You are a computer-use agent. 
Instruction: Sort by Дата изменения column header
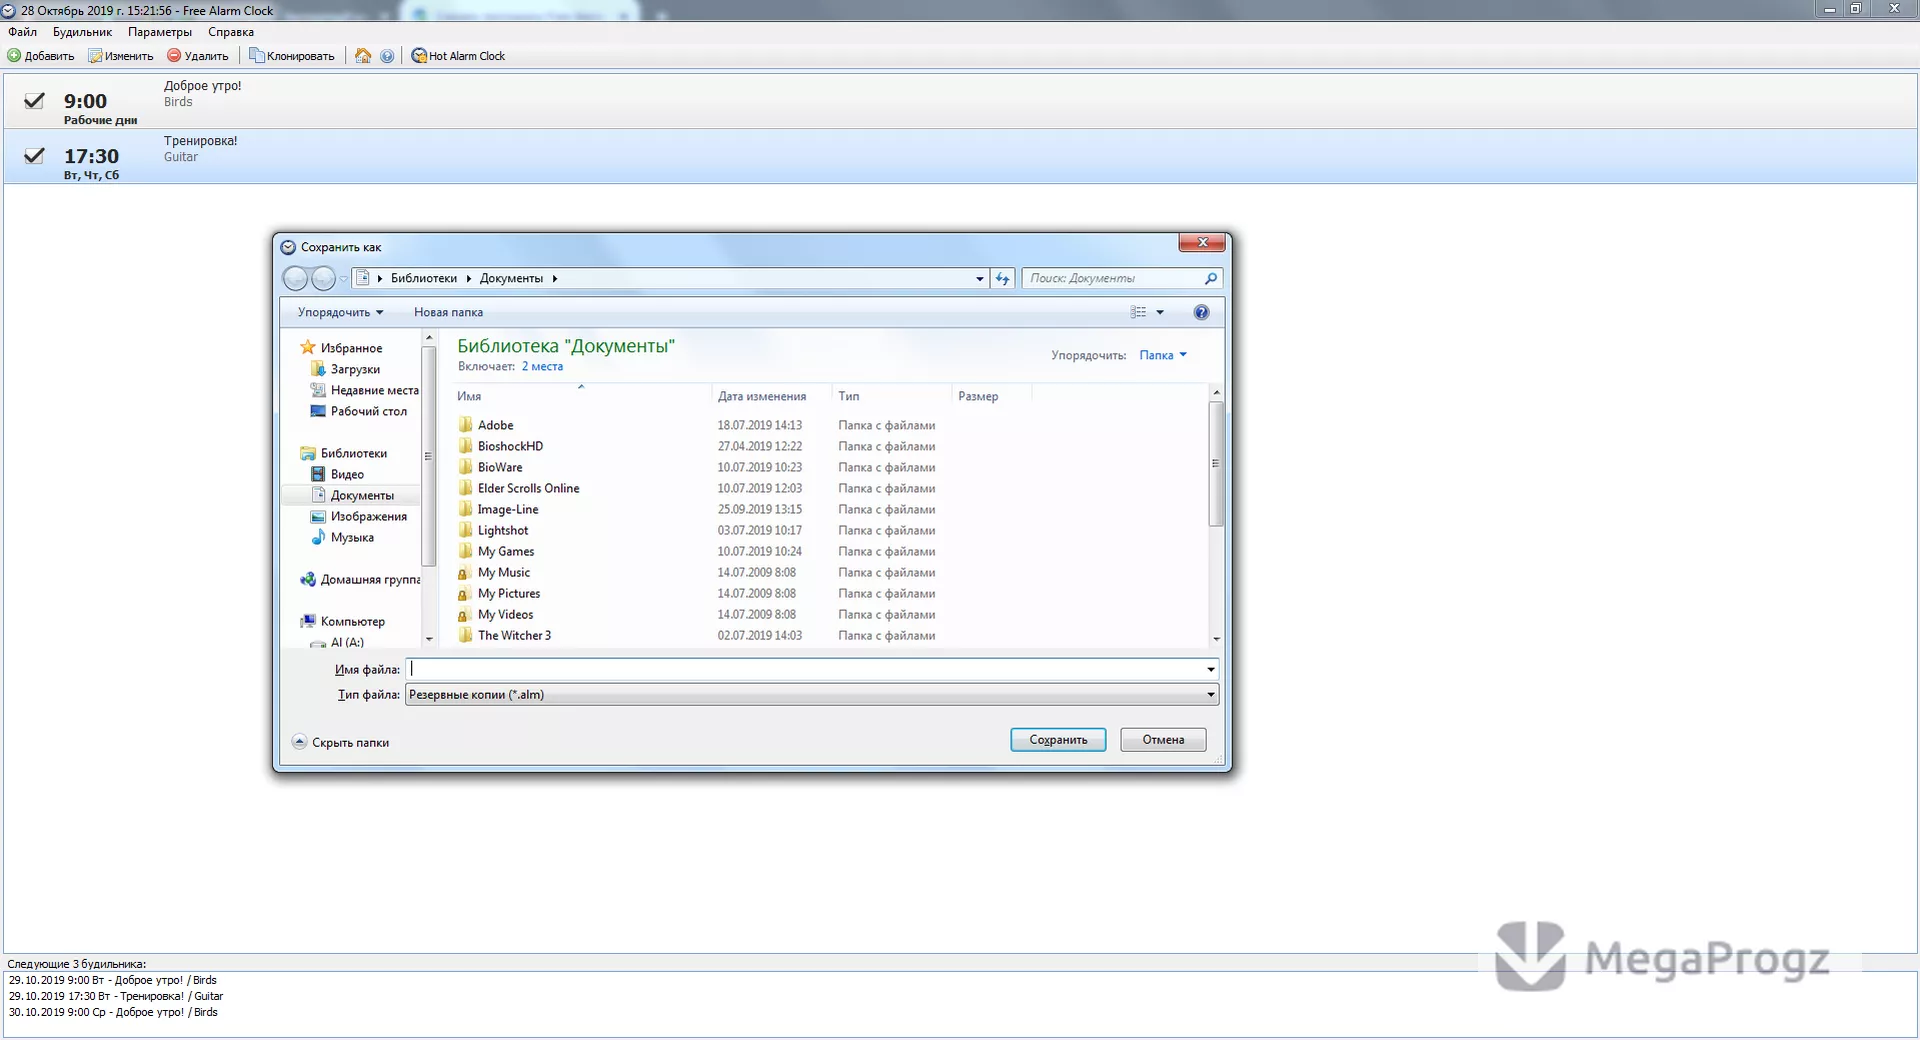point(771,396)
